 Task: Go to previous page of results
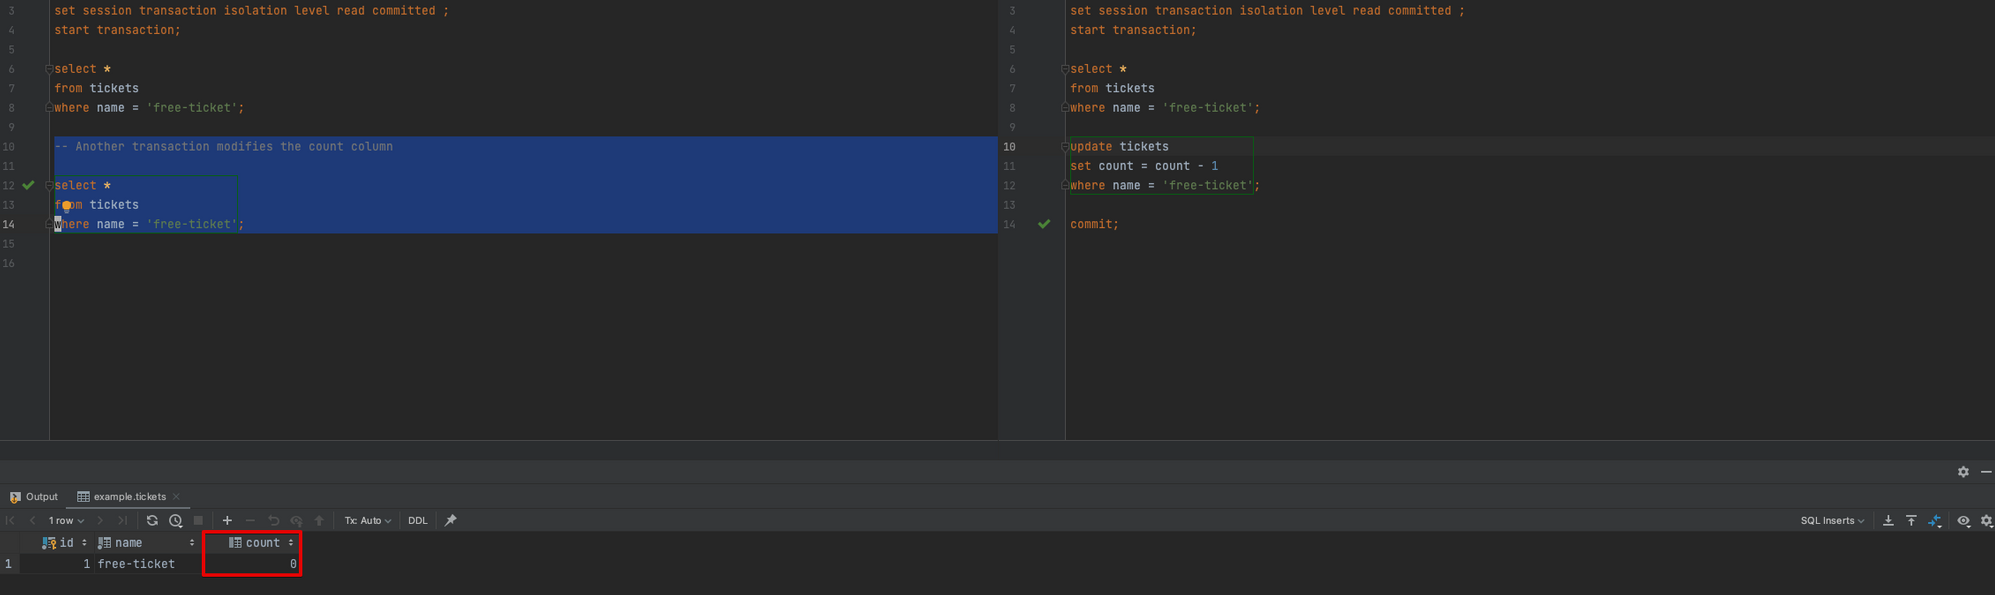[32, 520]
